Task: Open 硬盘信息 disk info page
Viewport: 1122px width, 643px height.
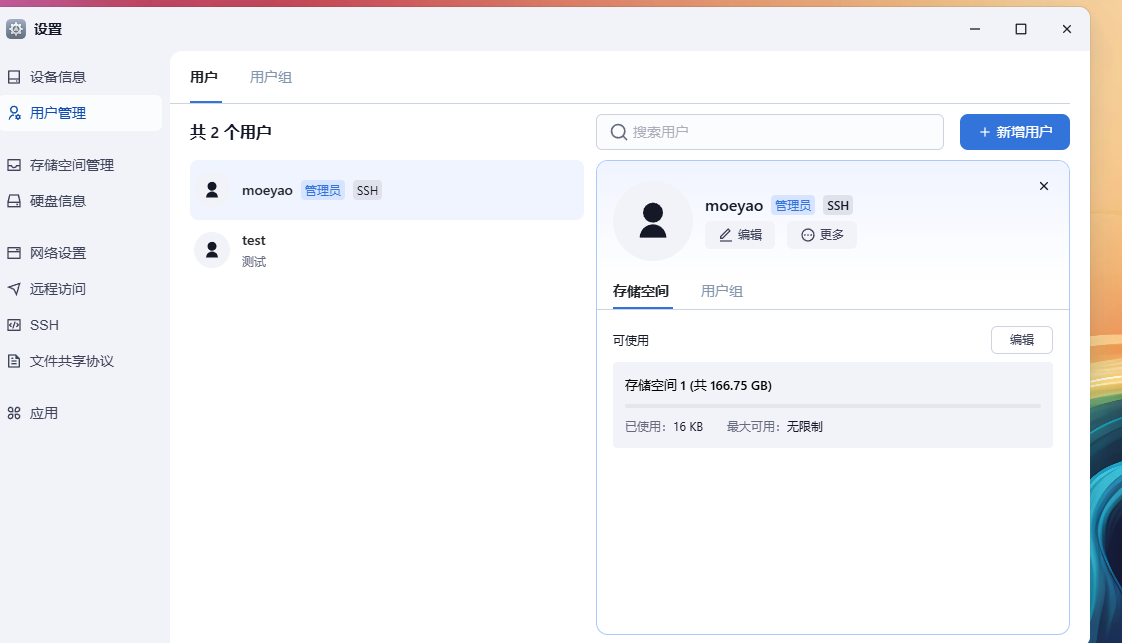Action: click(x=58, y=201)
